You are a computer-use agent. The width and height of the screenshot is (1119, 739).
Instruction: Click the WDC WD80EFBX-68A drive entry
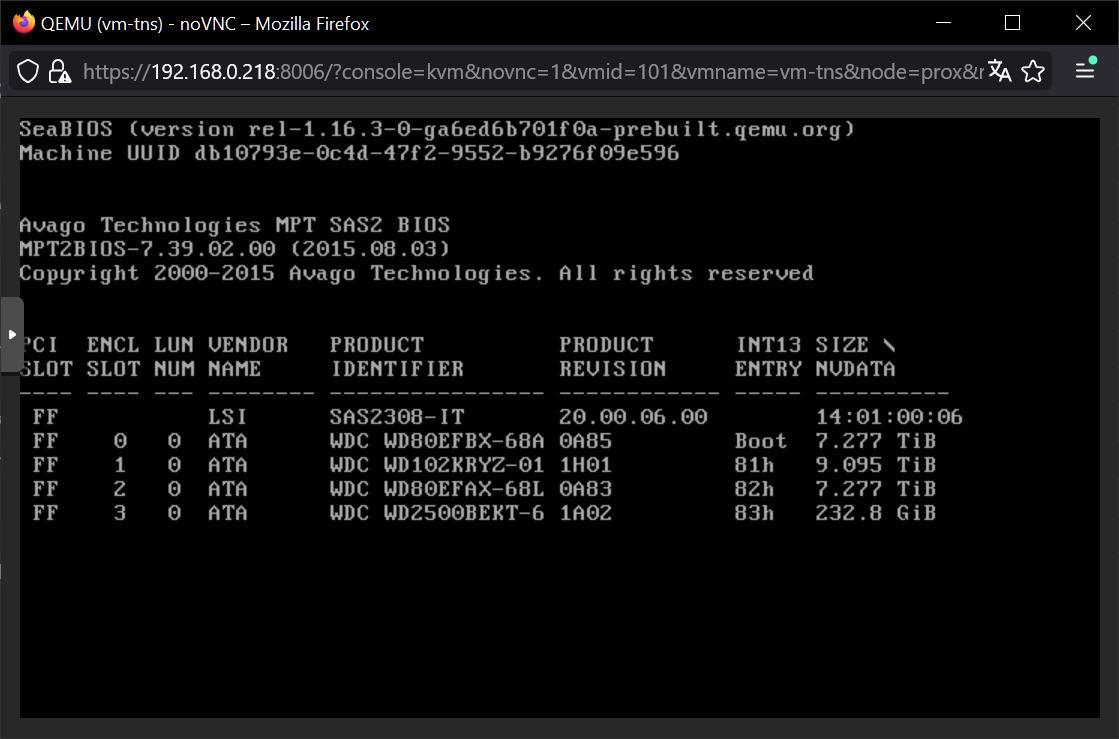tap(437, 441)
